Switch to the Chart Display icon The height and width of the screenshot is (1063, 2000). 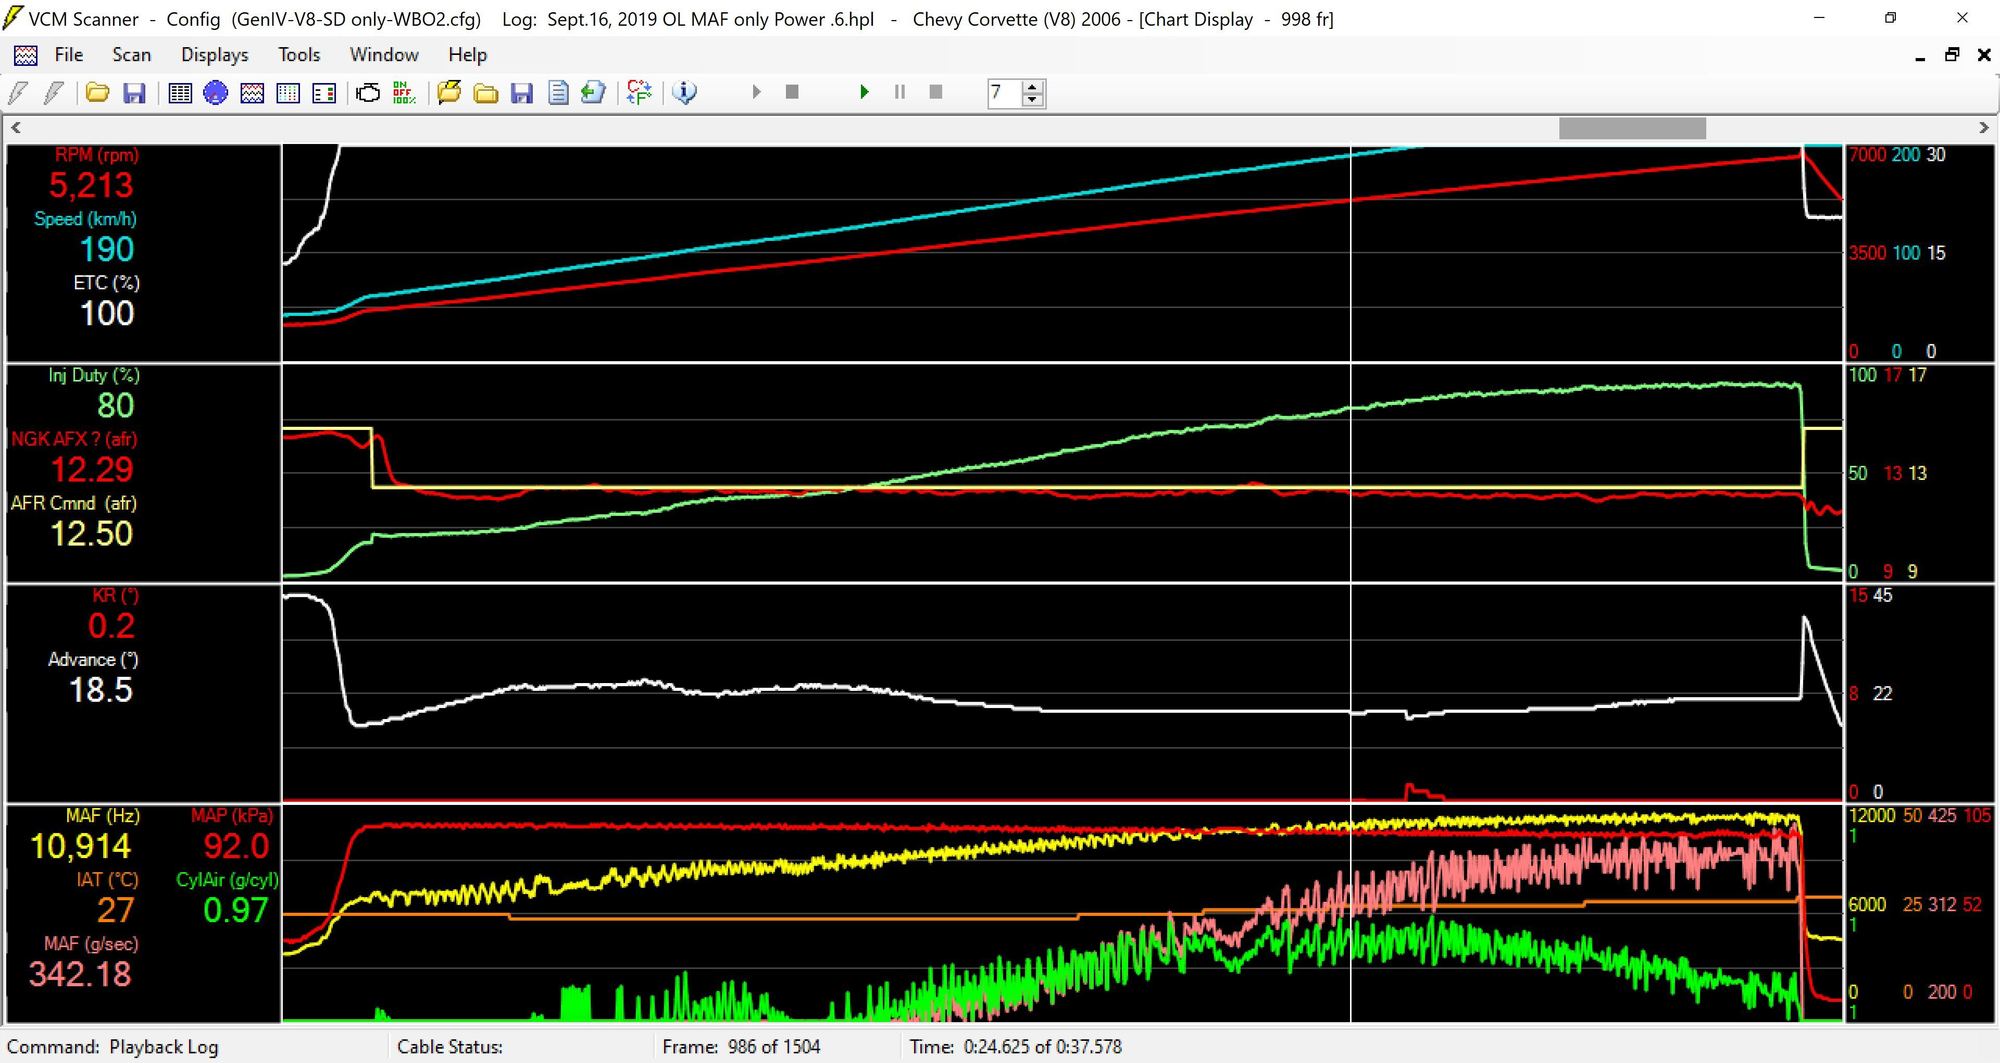click(x=252, y=93)
